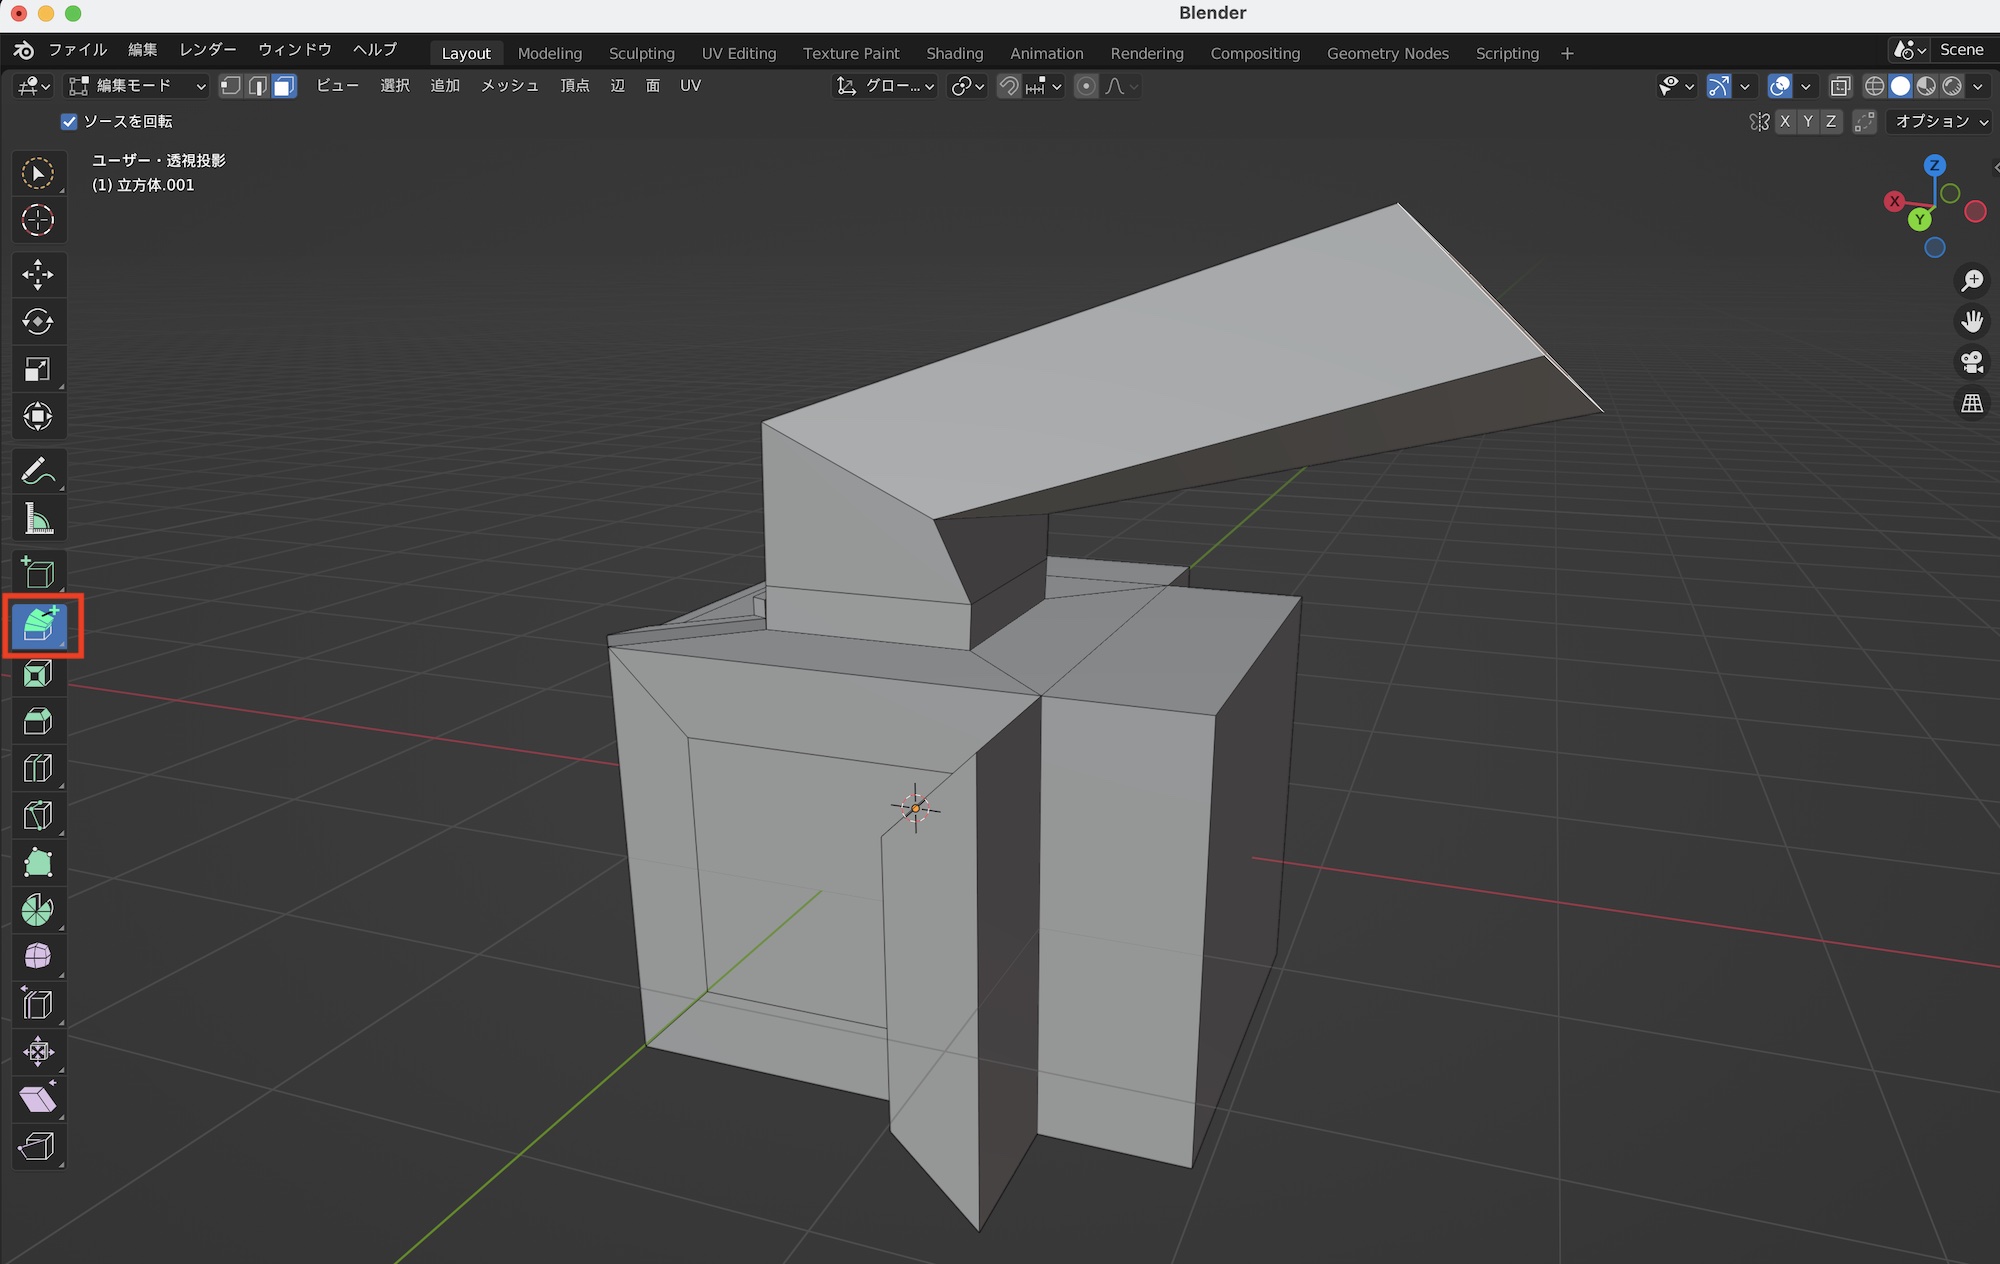Select the Bevel tool
Image resolution: width=2000 pixels, height=1264 pixels.
pyautogui.click(x=38, y=721)
